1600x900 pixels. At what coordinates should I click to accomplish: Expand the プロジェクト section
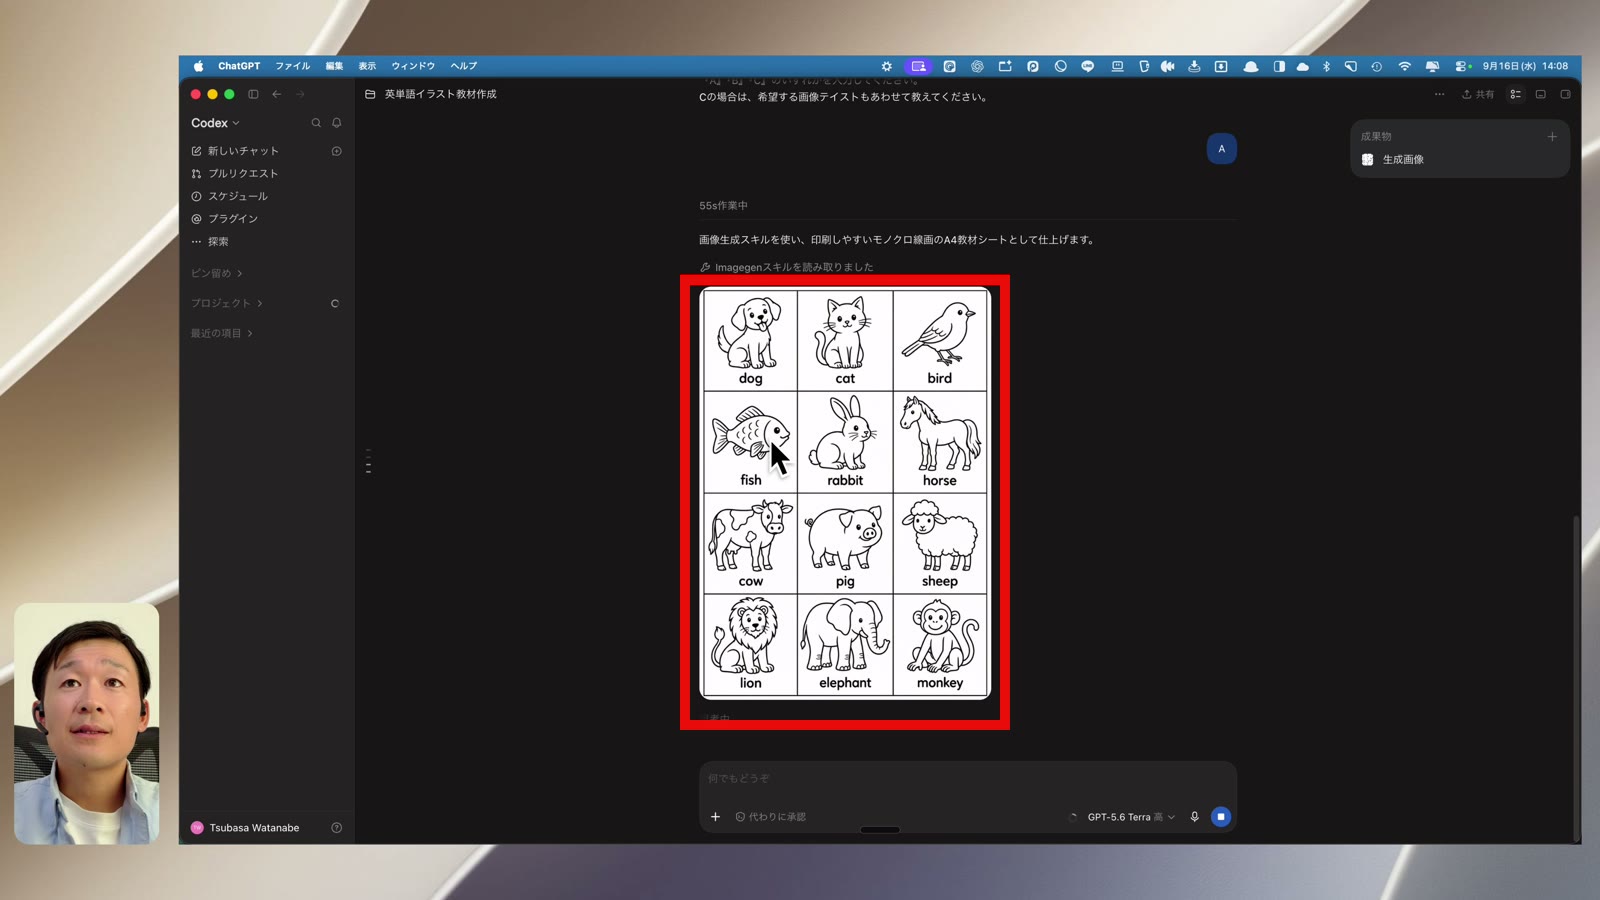(226, 303)
